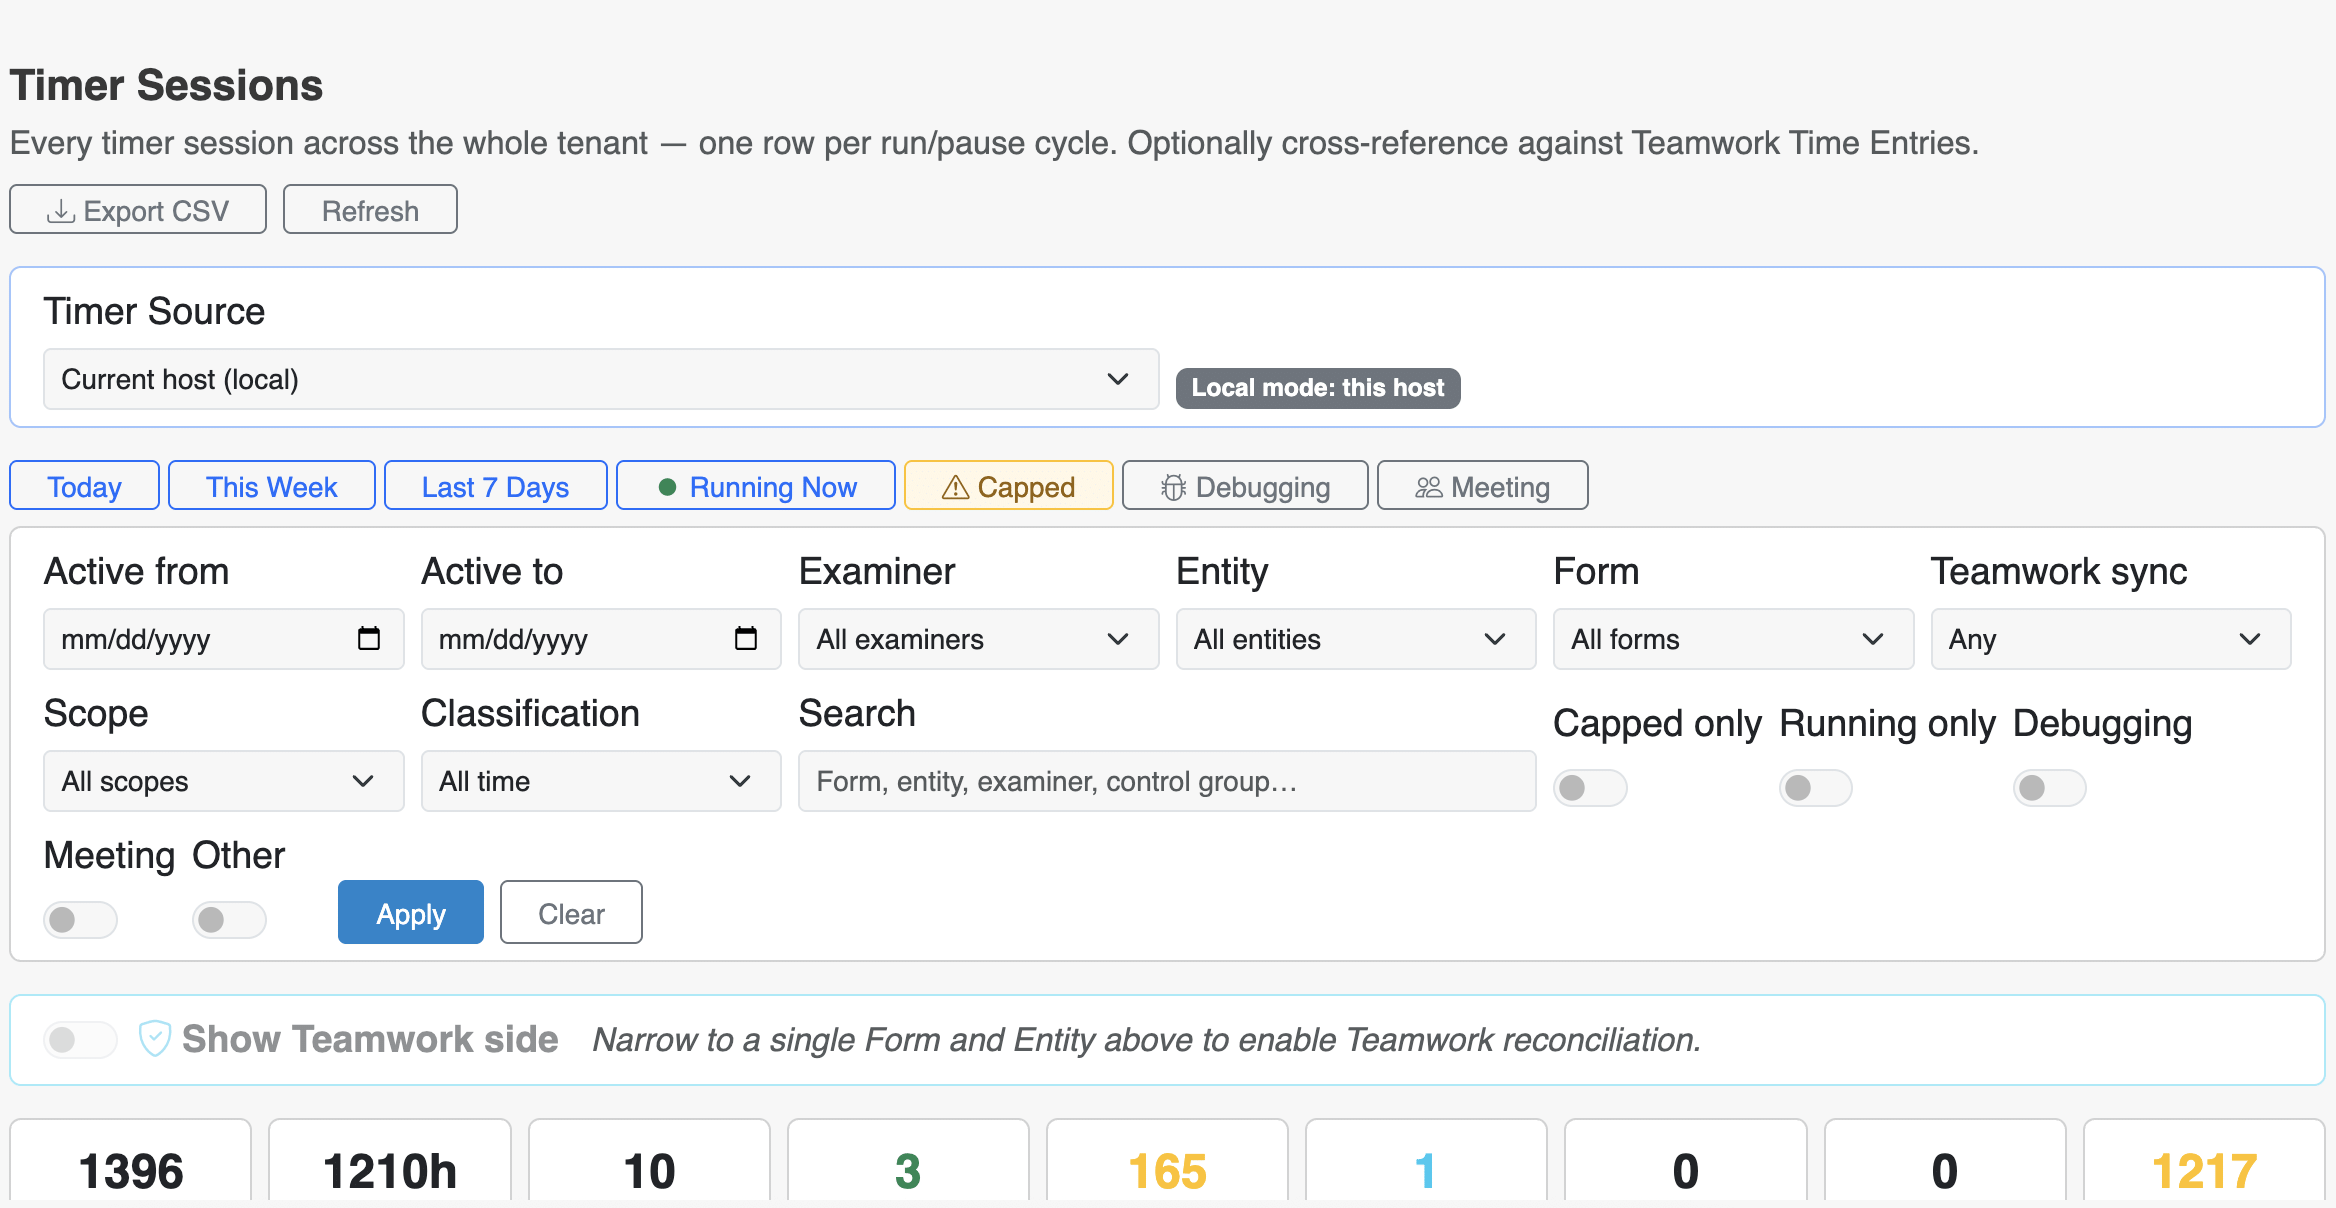Screen dimensions: 2336x1208
Task: Open the Timer Source dropdown
Action: pos(601,379)
